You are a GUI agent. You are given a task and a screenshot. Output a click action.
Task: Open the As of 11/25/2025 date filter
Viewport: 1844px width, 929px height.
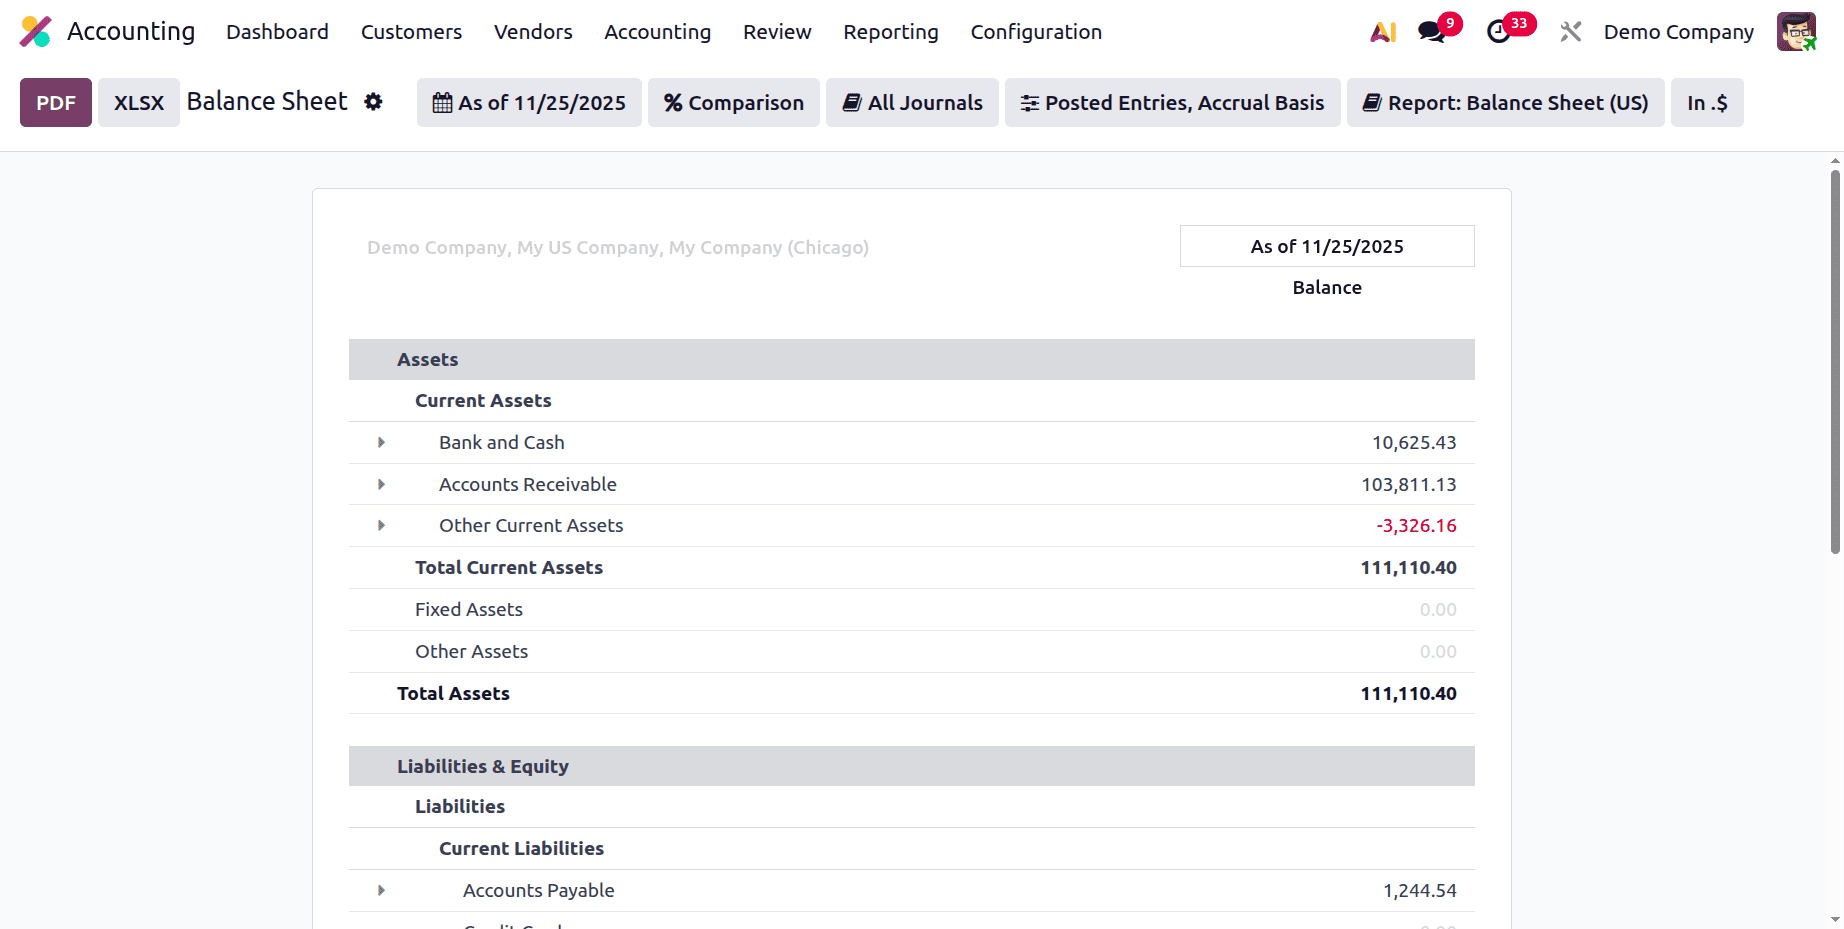point(529,103)
